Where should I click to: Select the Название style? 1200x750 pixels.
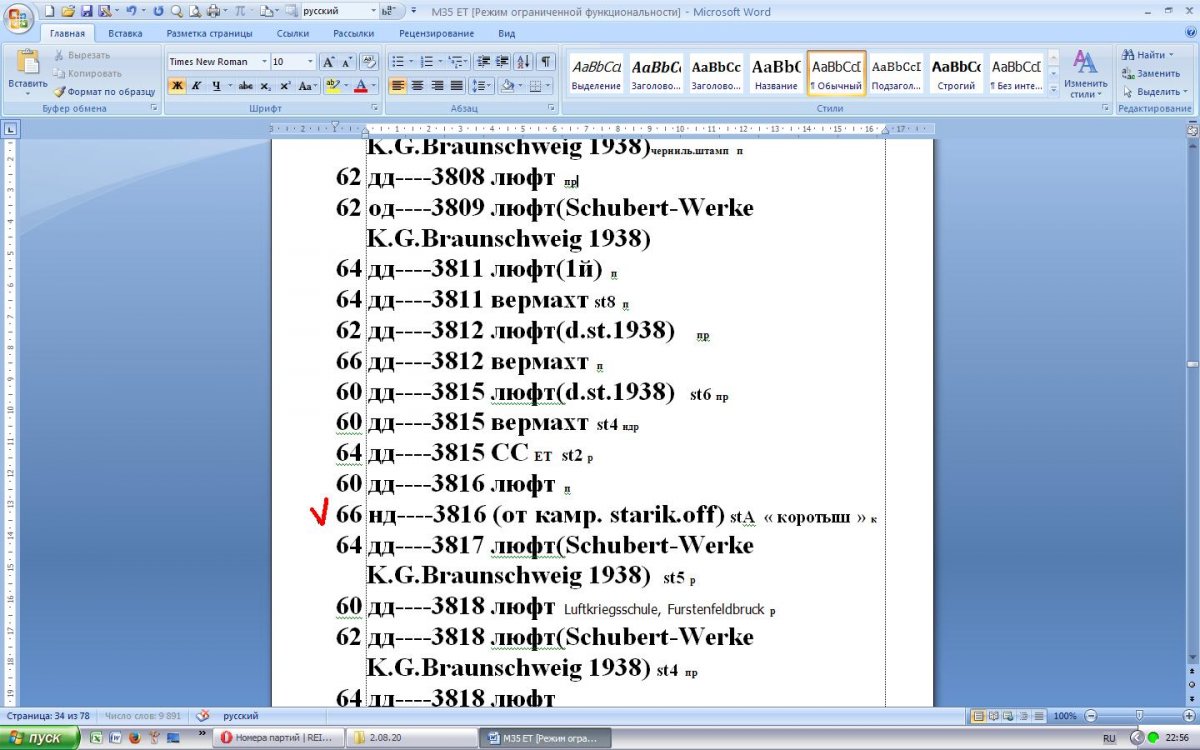(x=775, y=73)
